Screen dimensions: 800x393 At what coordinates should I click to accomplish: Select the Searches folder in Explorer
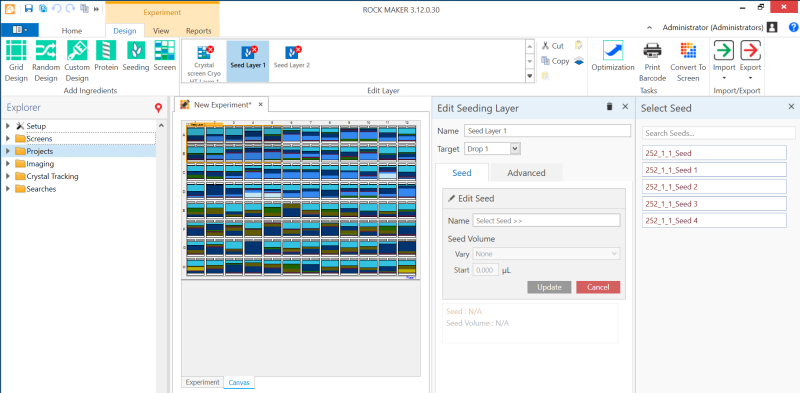coord(41,189)
